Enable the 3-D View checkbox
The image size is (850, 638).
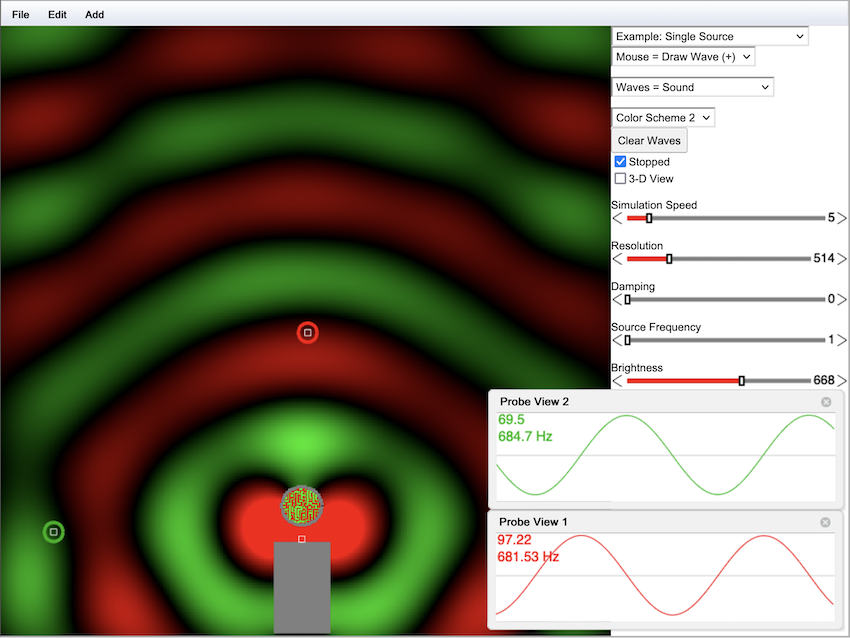621,179
